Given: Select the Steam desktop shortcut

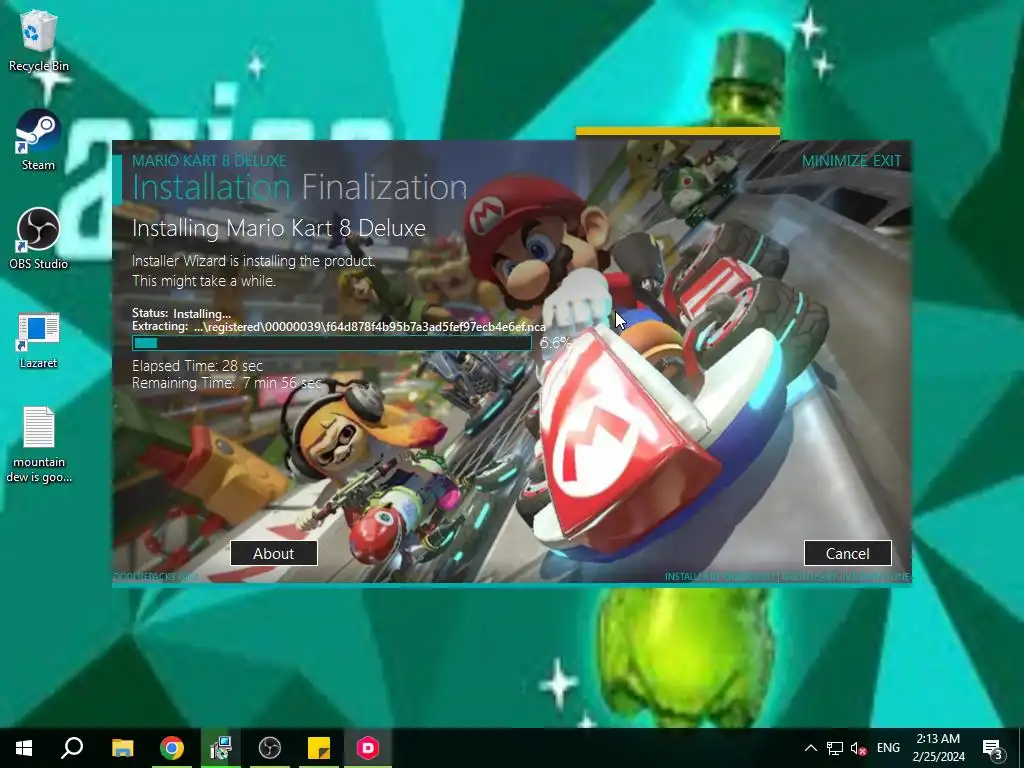Looking at the screenshot, I should point(39,140).
